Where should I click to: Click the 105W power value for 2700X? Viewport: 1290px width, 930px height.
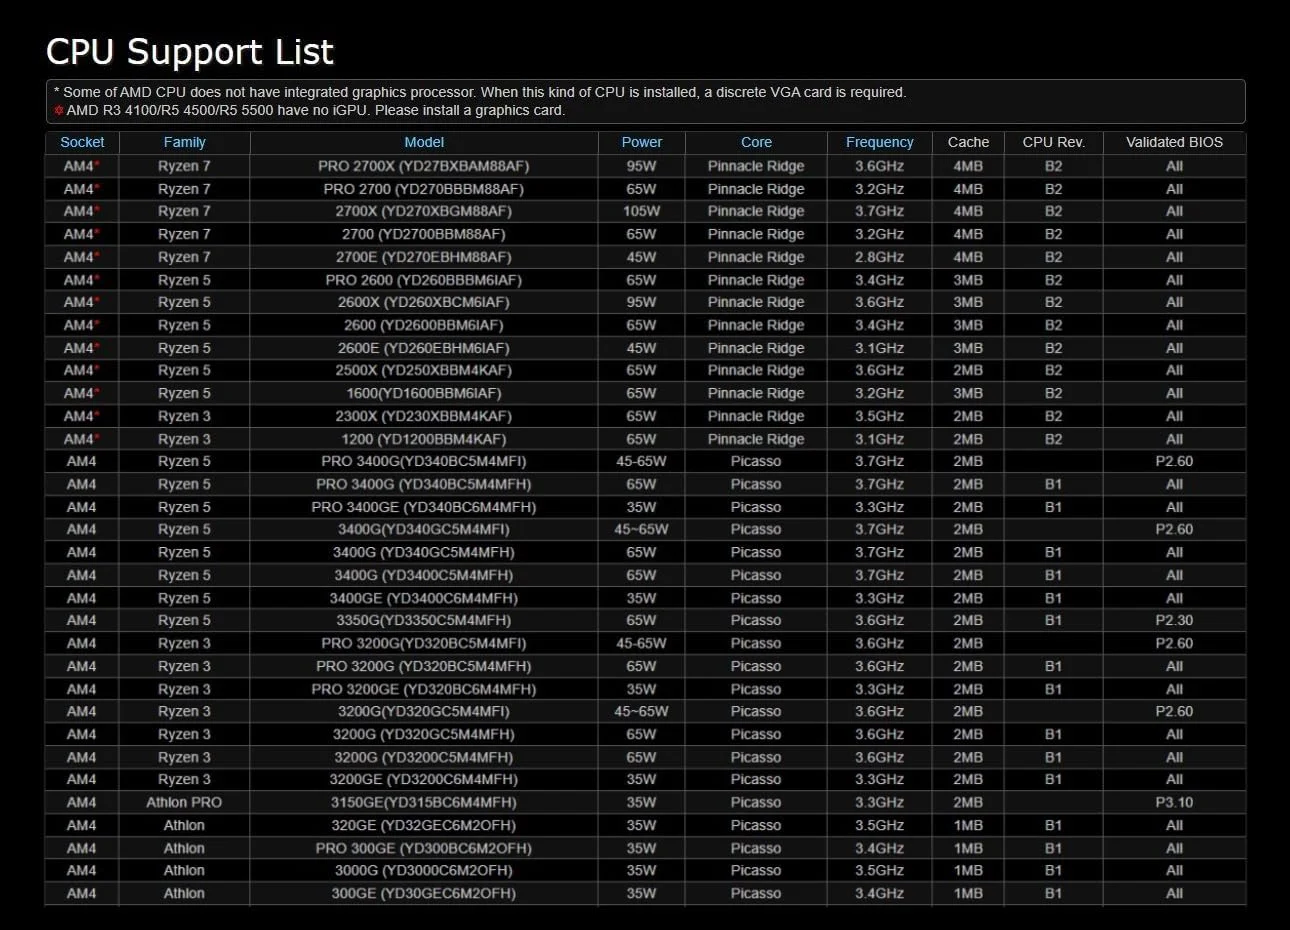tap(641, 211)
